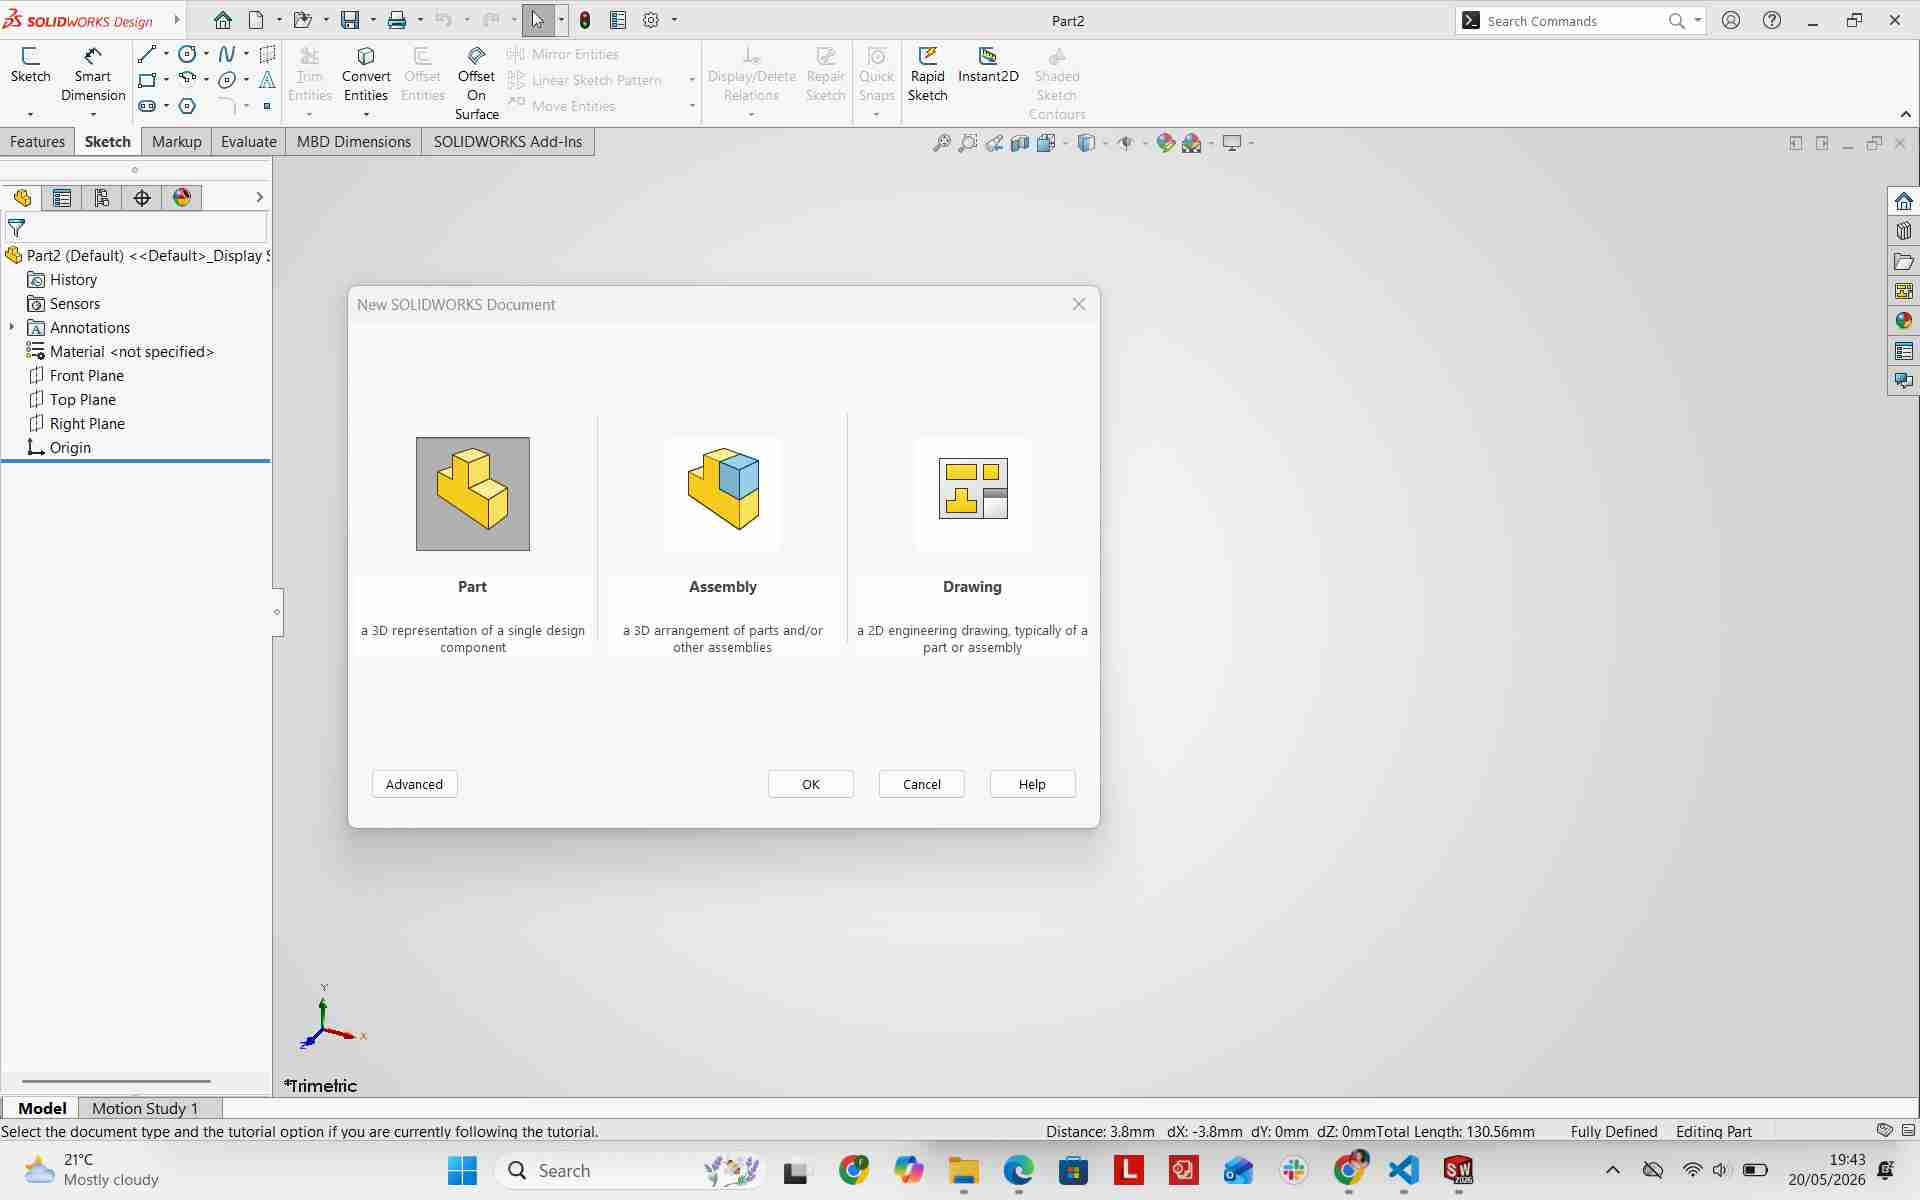Click the Save icon
The width and height of the screenshot is (1920, 1200).
point(350,20)
